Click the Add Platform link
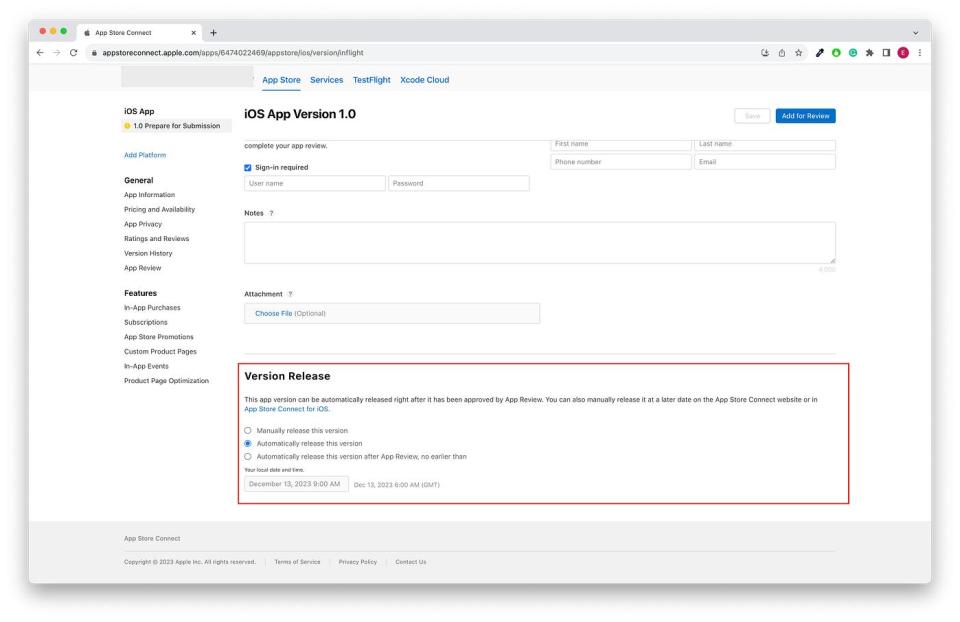Viewport: 960px width, 622px height. click(145, 155)
